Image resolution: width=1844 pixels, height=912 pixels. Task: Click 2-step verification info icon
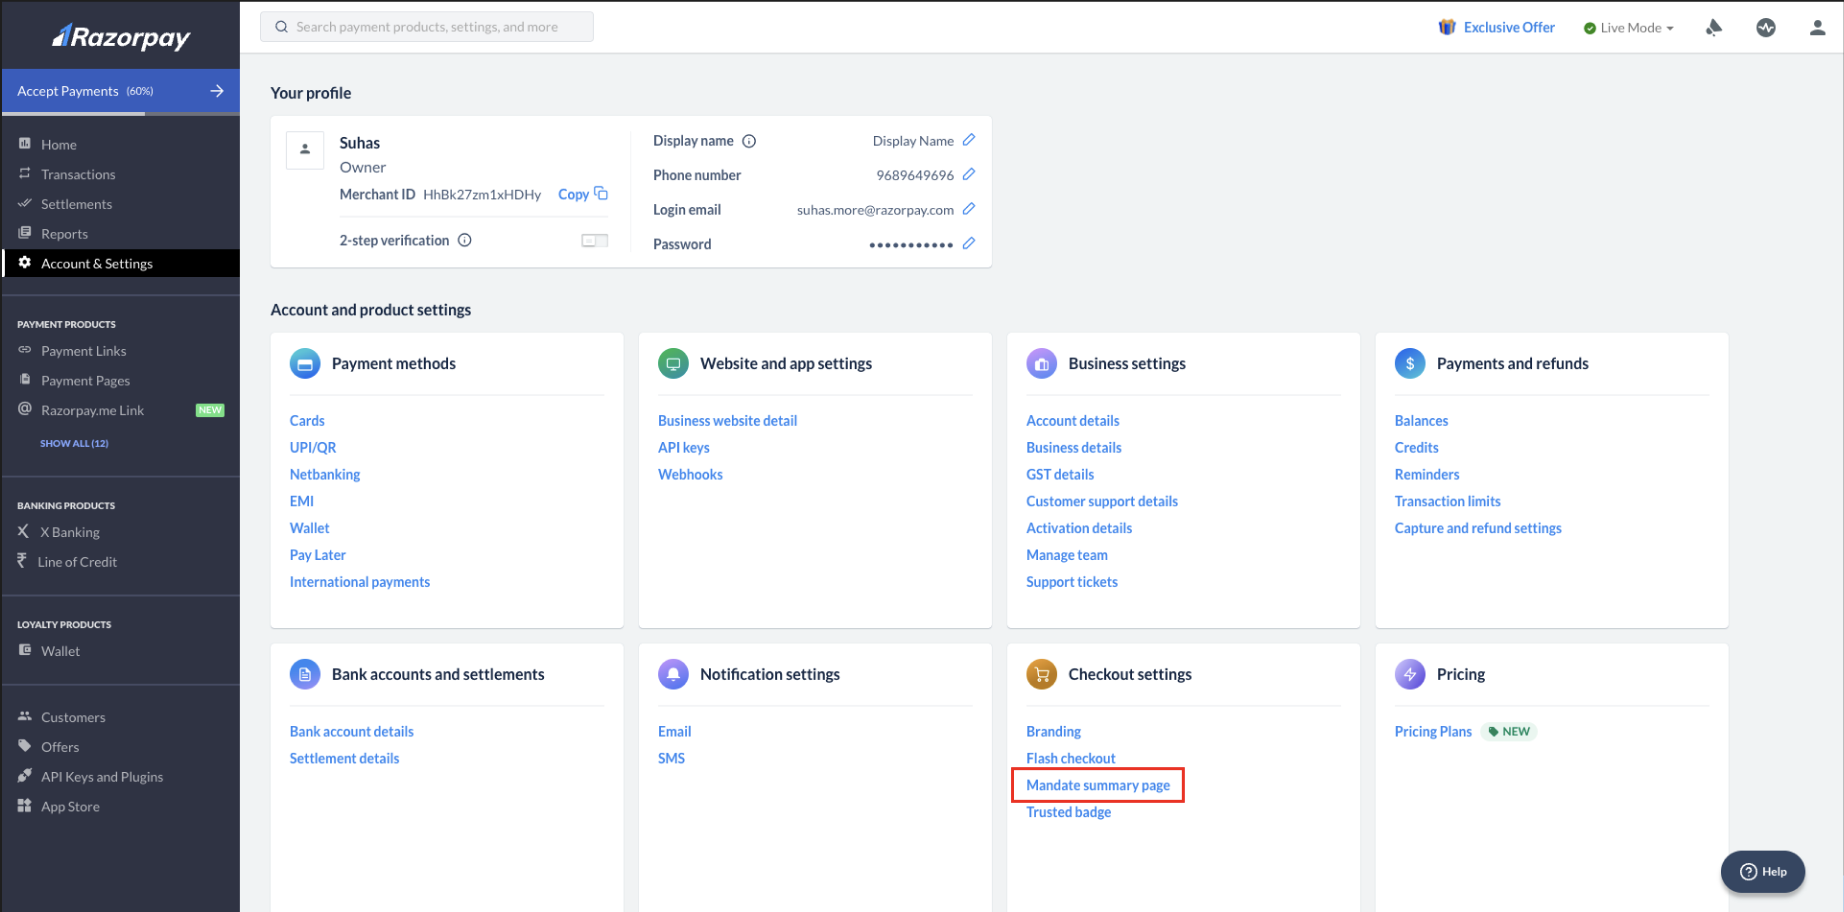pyautogui.click(x=465, y=240)
